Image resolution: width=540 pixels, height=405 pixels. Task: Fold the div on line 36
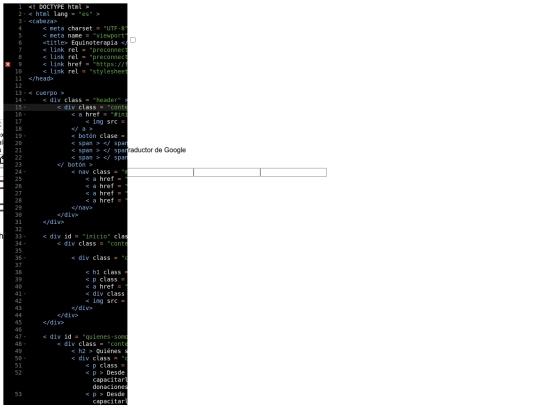(x=25, y=258)
